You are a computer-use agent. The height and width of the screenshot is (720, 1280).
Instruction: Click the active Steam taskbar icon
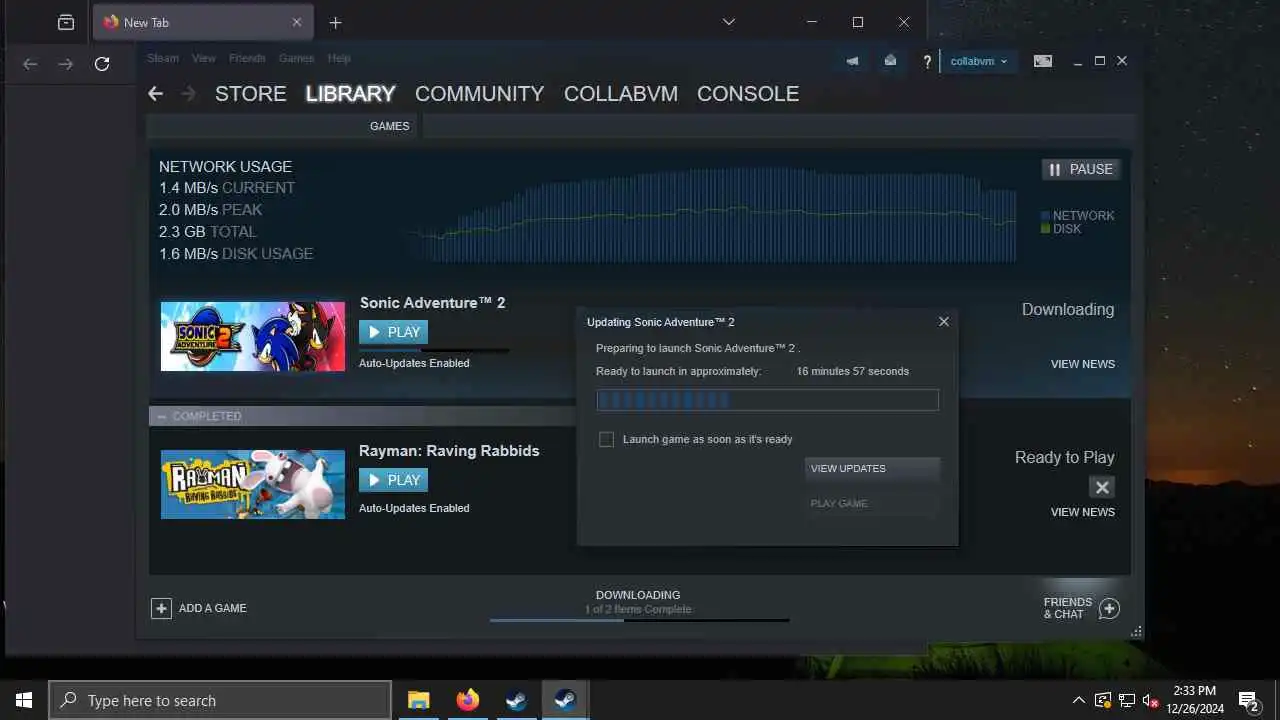point(565,700)
